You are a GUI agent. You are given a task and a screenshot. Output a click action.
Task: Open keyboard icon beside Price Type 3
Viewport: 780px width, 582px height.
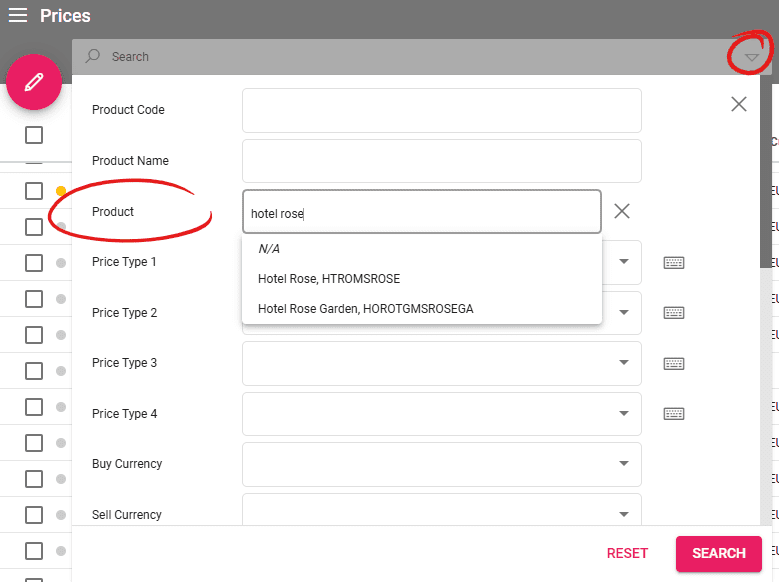pyautogui.click(x=674, y=363)
